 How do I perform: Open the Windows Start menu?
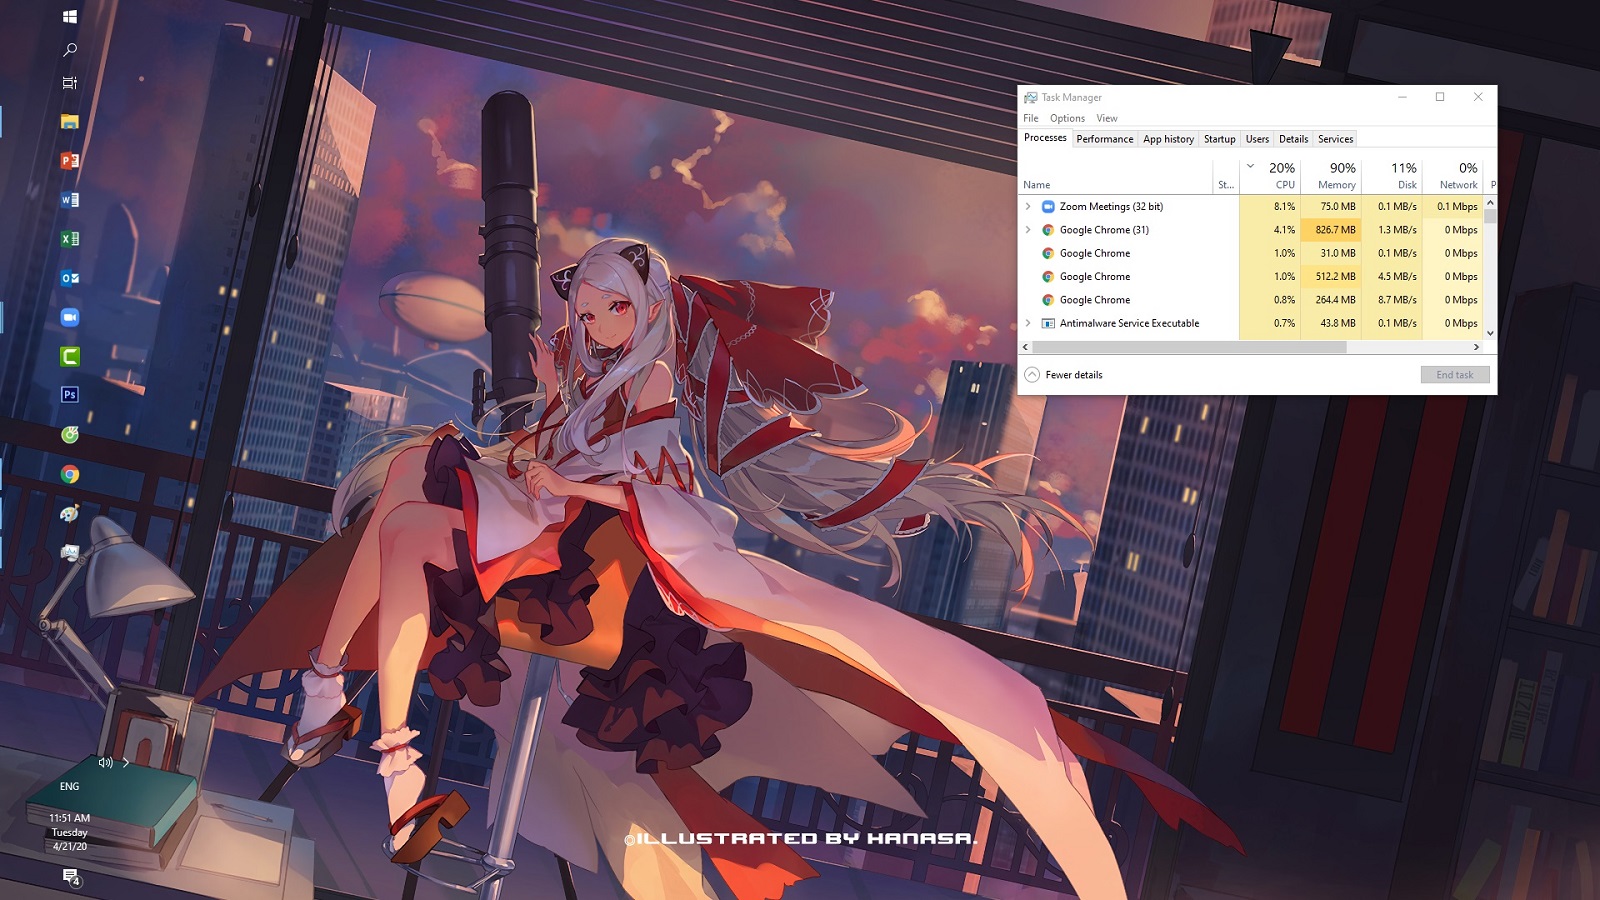click(x=70, y=16)
